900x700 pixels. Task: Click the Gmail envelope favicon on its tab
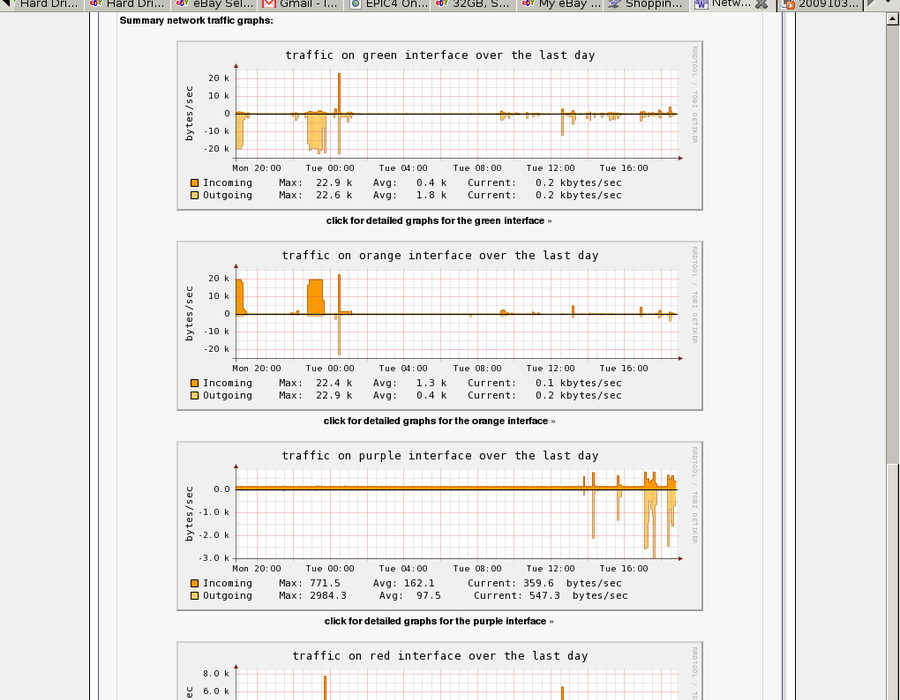click(x=269, y=3)
